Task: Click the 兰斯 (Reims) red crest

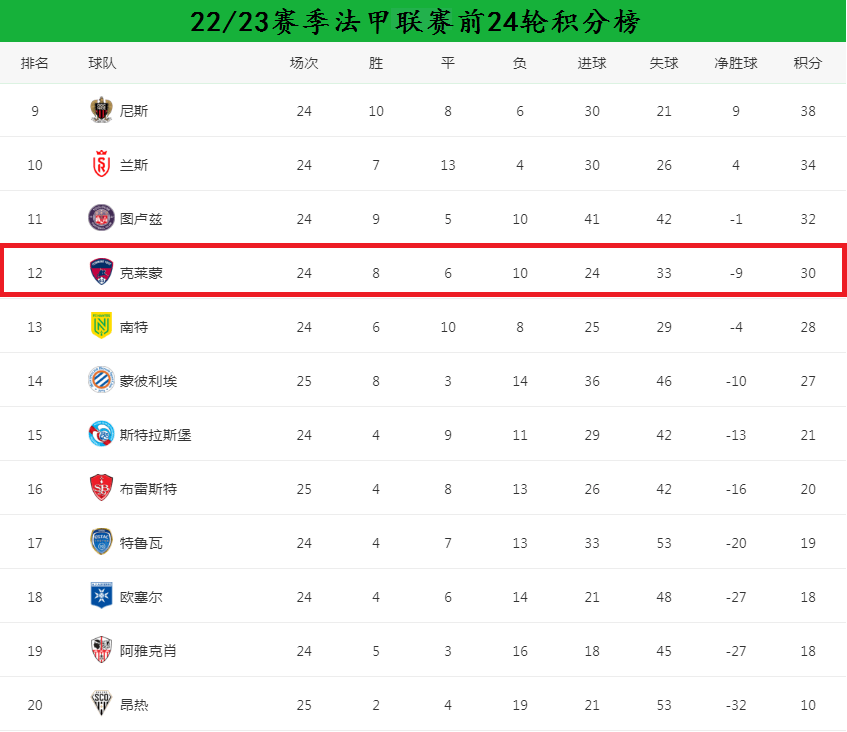Action: (101, 164)
